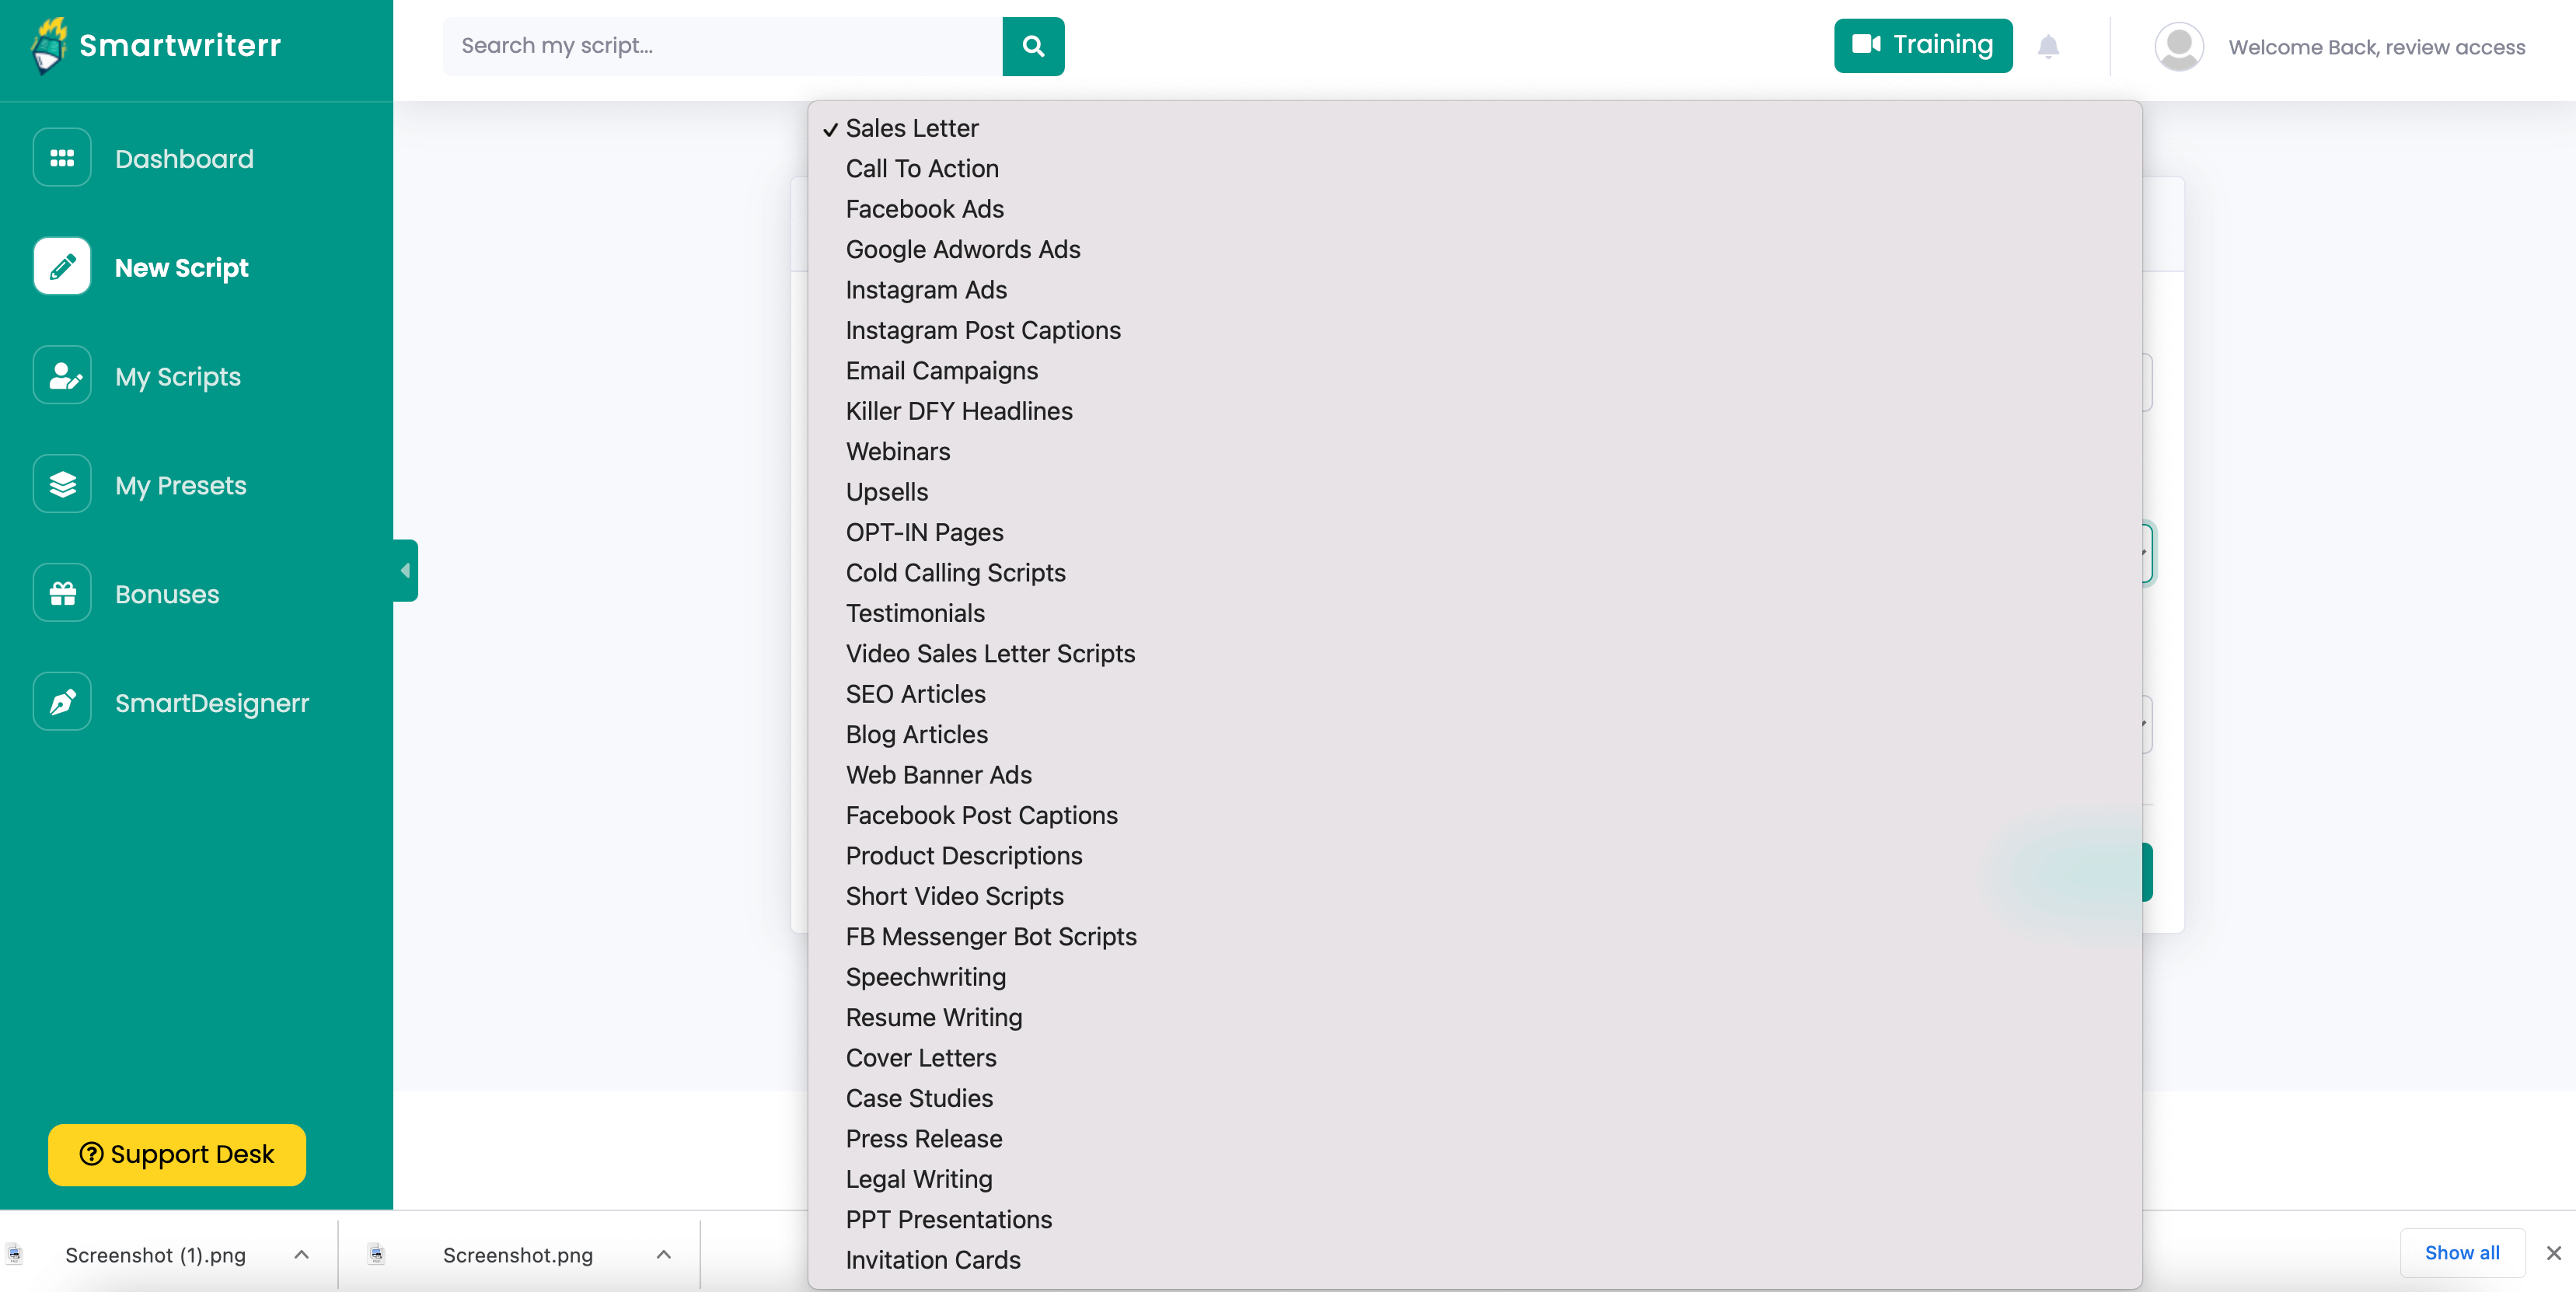
Task: Select Email Campaigns from script type list
Action: (941, 369)
